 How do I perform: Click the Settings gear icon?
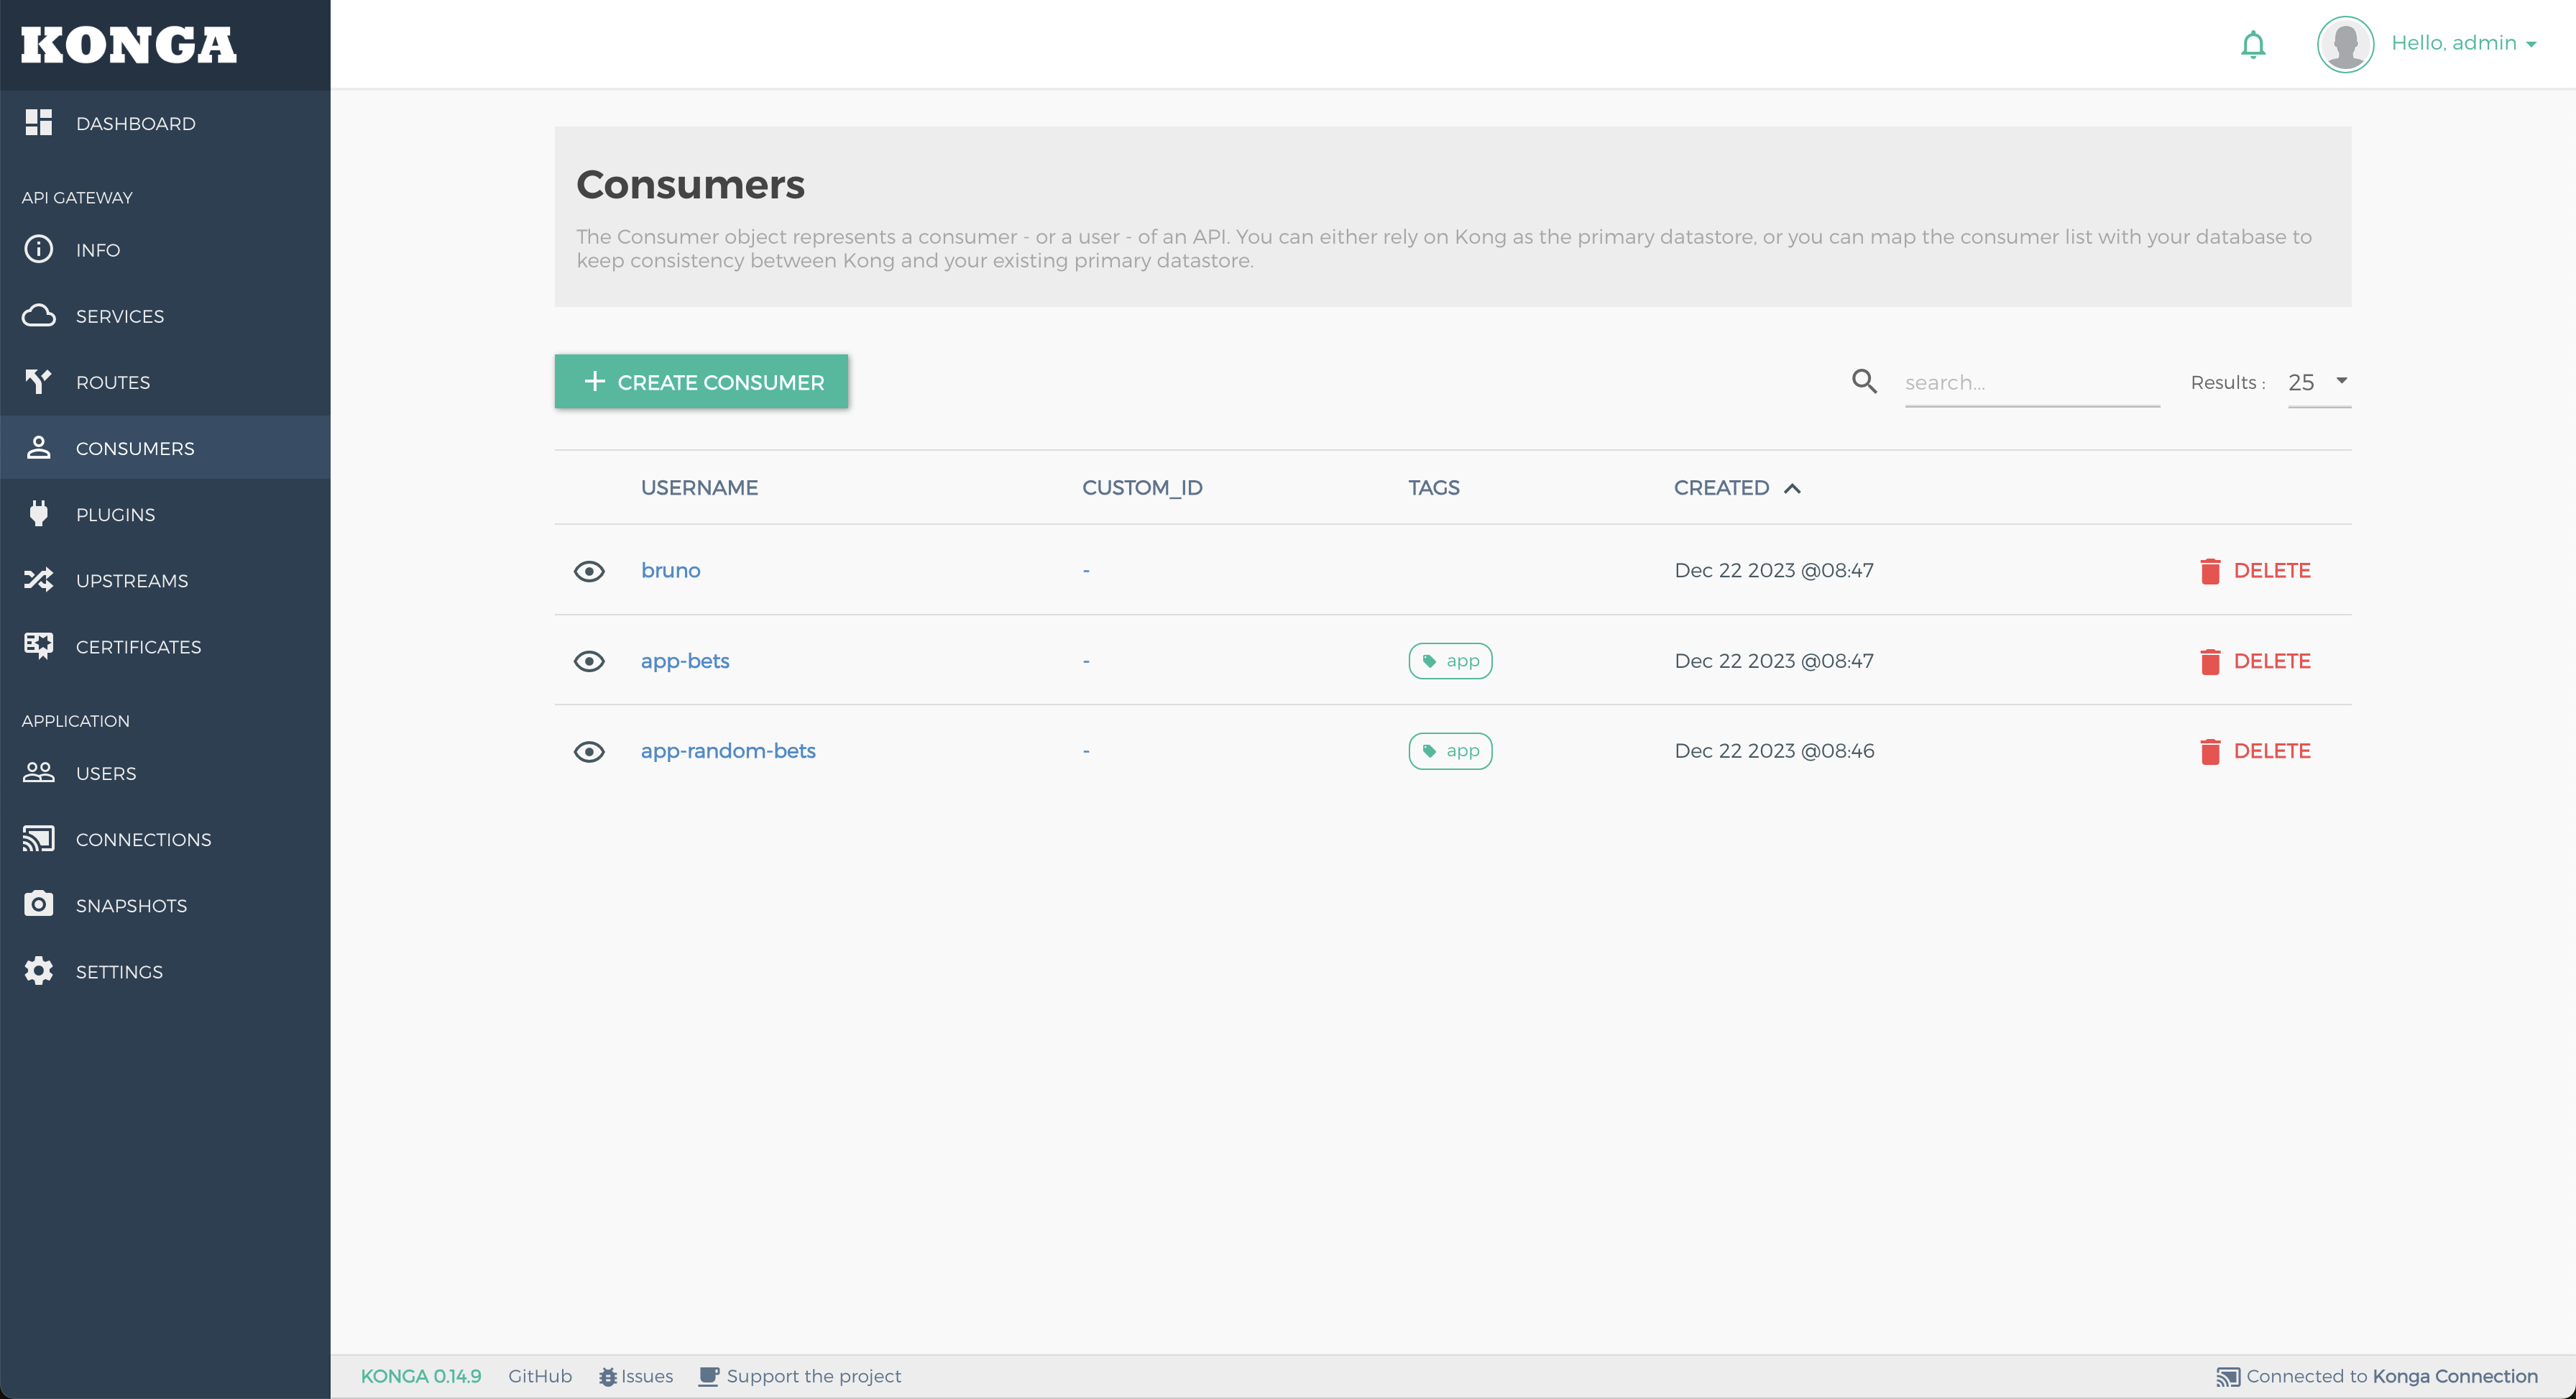point(38,971)
